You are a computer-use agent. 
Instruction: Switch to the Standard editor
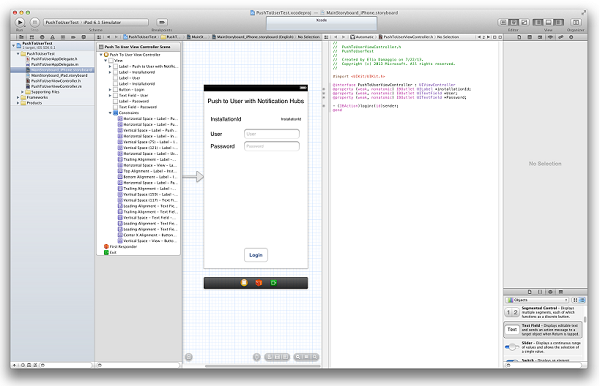coord(504,22)
